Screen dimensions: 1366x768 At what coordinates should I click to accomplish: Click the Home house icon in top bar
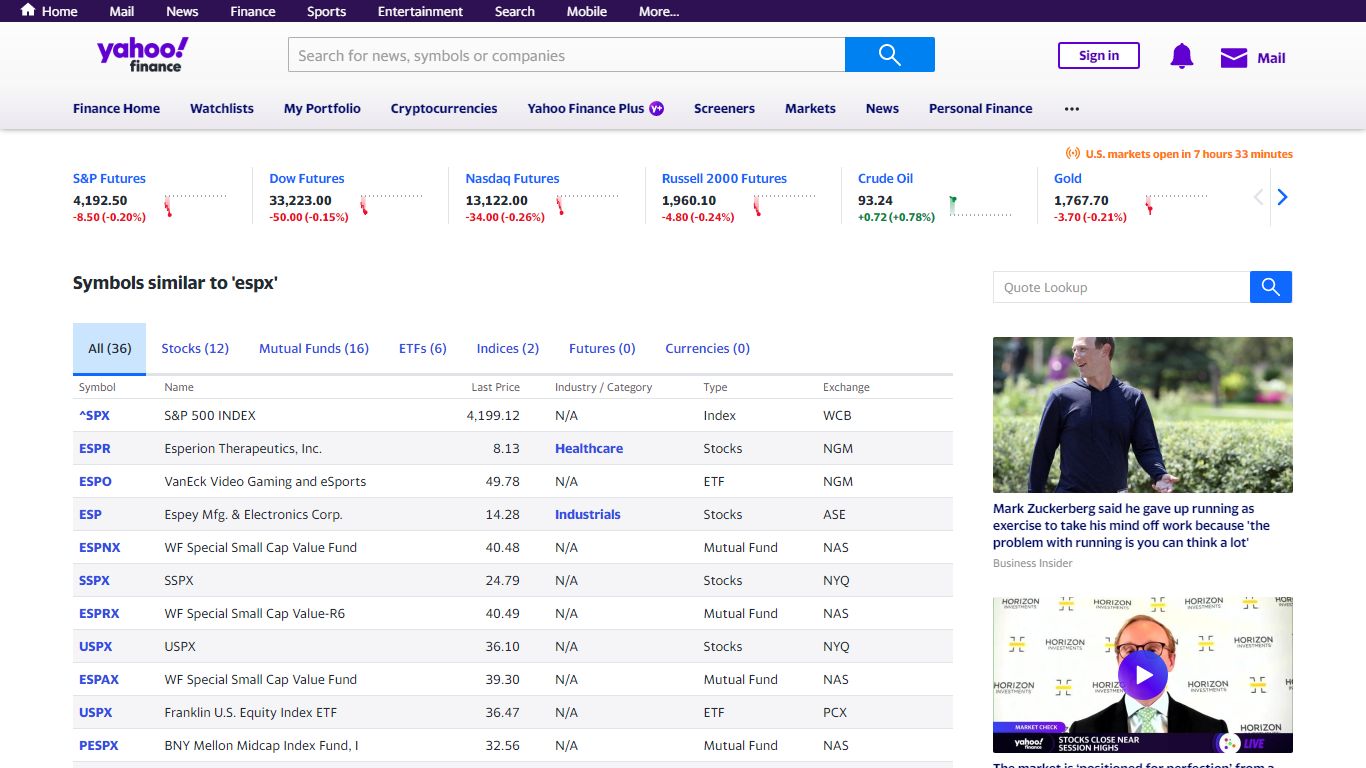tap(28, 10)
